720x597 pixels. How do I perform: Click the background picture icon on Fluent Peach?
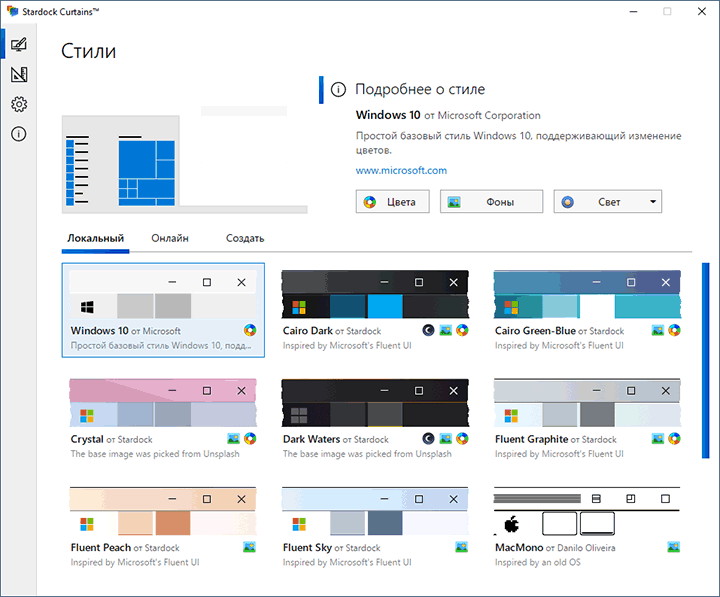pyautogui.click(x=249, y=547)
